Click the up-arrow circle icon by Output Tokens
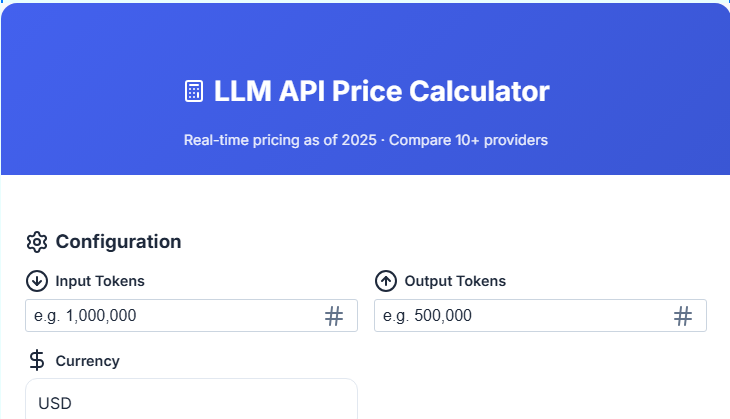Image resolution: width=730 pixels, height=419 pixels. click(x=386, y=281)
